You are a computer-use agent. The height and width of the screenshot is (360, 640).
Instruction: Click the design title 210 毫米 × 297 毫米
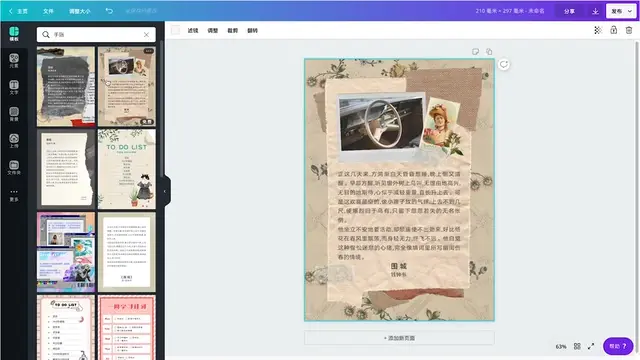(510, 11)
